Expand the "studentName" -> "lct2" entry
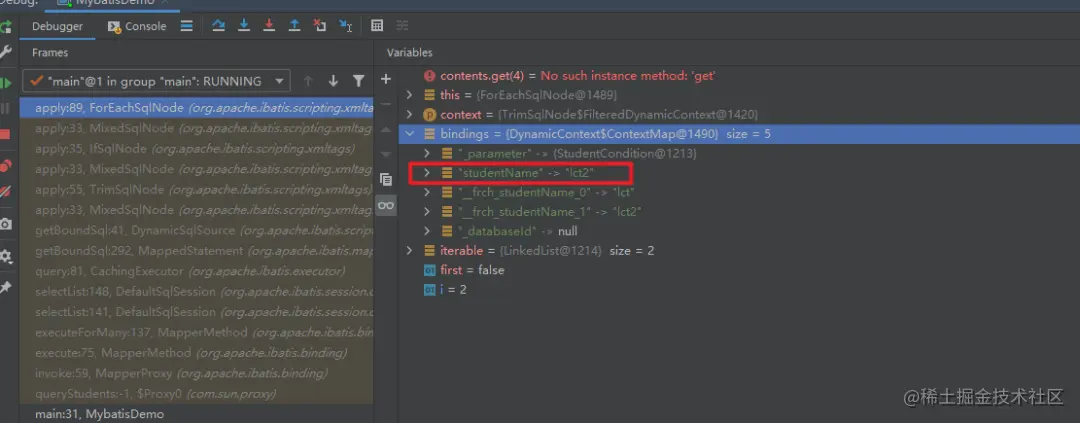Image resolution: width=1080 pixels, height=423 pixels. [x=427, y=173]
